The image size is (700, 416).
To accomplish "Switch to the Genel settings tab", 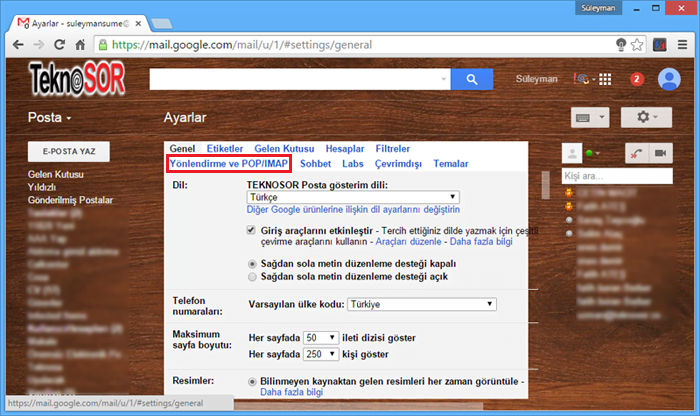I will (x=182, y=149).
